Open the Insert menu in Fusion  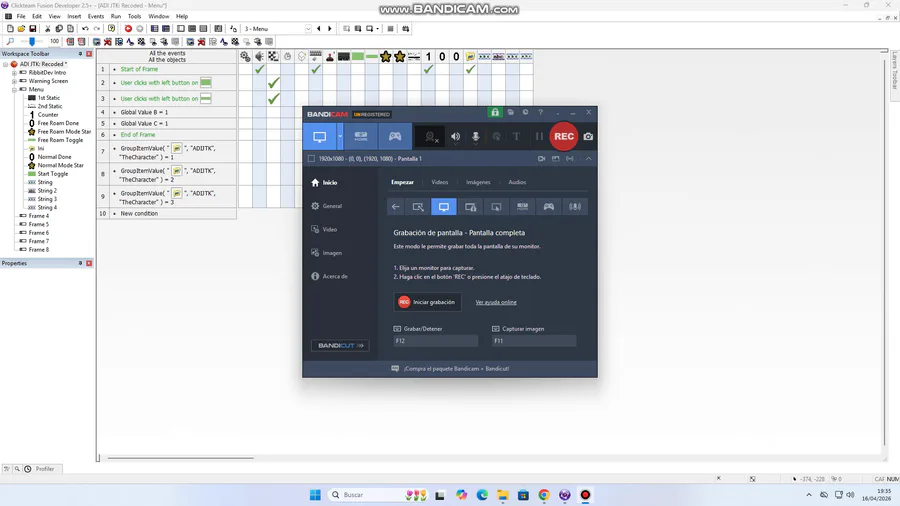pos(75,16)
